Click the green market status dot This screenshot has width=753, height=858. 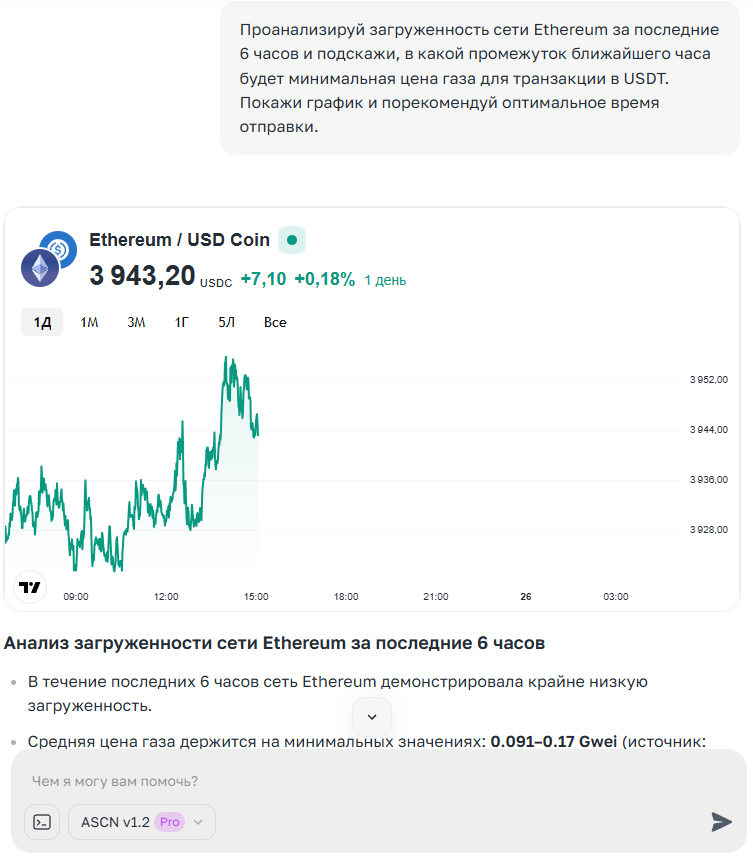291,240
